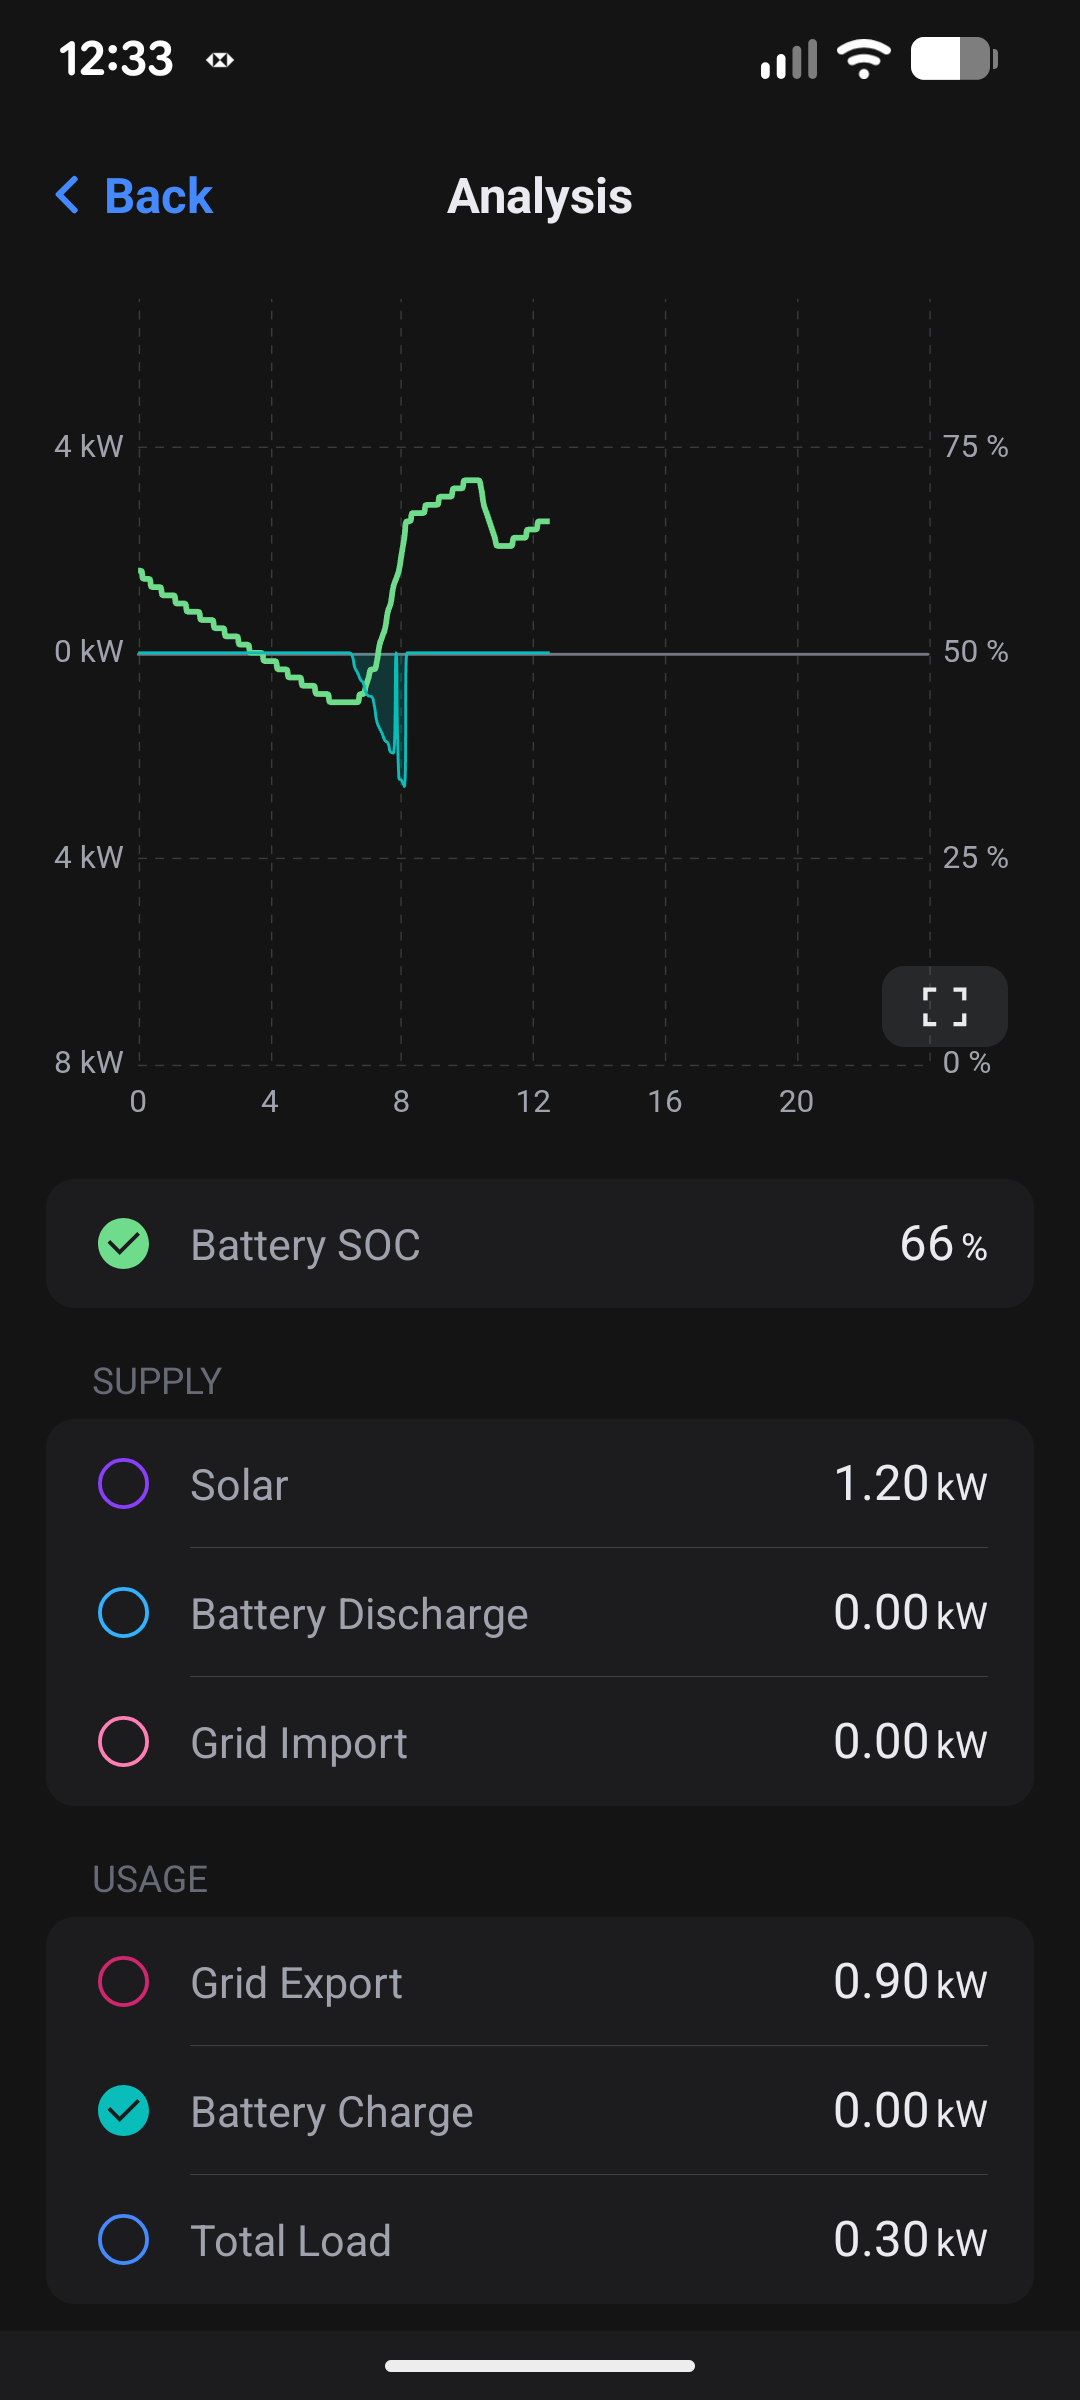Viewport: 1080px width, 2400px height.
Task: Uncheck the Battery Charge series checkbox
Action: 124,2110
